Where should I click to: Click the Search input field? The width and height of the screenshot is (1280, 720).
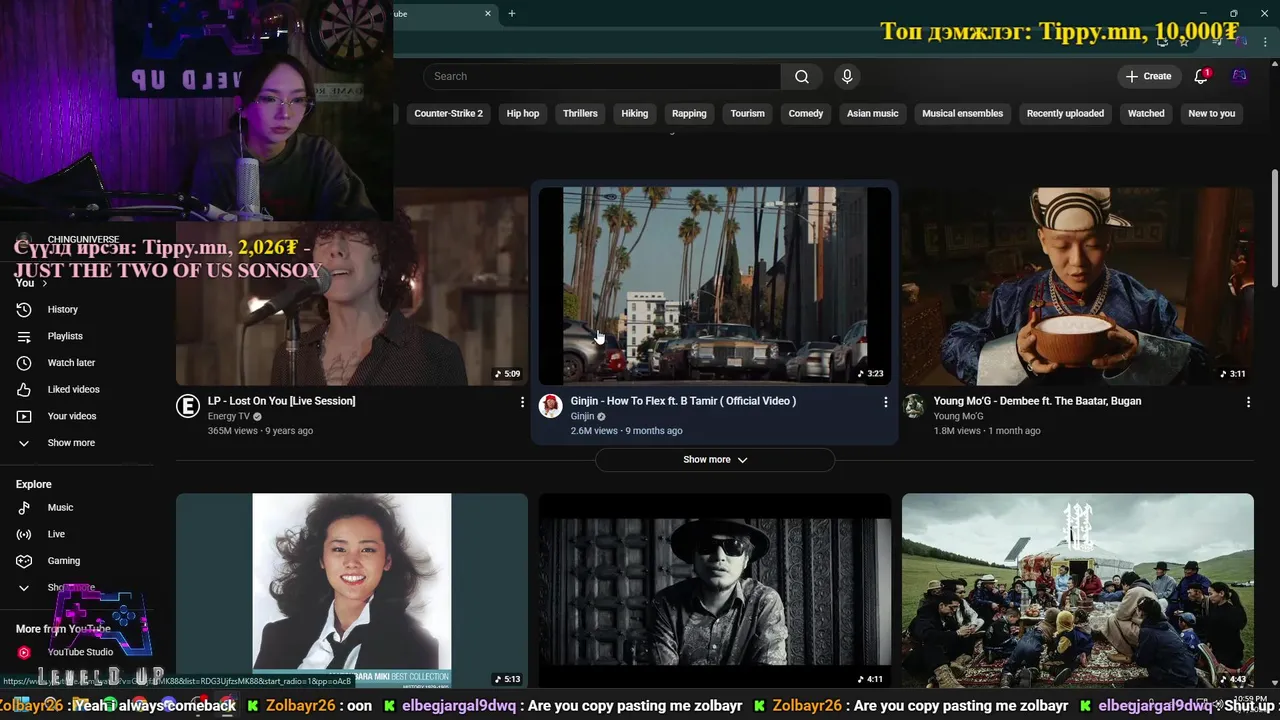602,76
